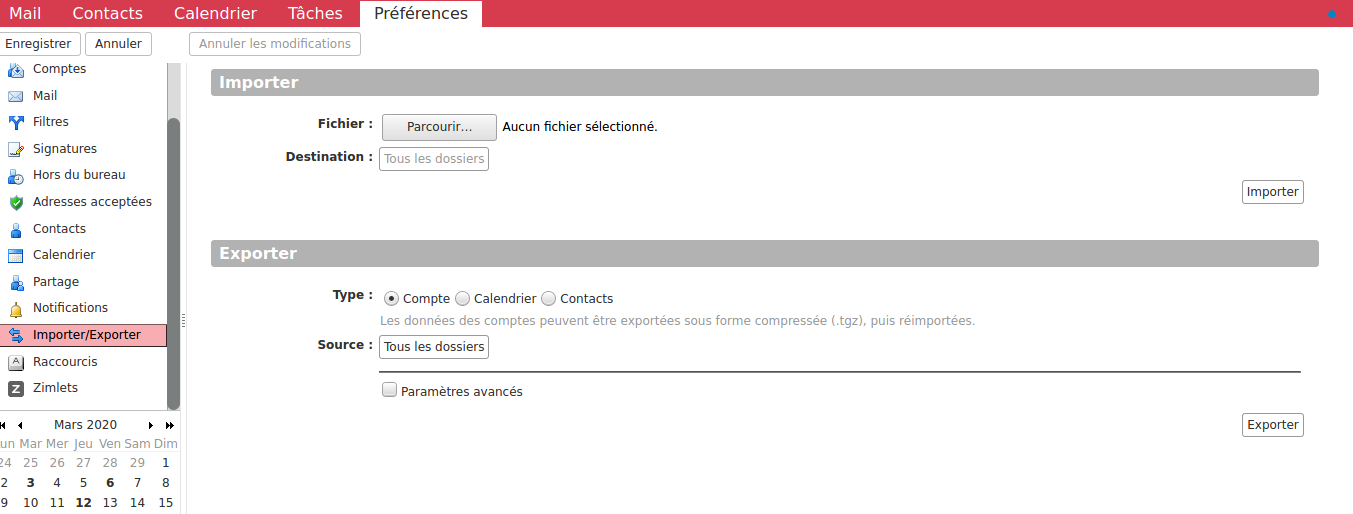This screenshot has height=514, width=1353.
Task: Open the Destination Tous les dossiers selector
Action: click(433, 159)
